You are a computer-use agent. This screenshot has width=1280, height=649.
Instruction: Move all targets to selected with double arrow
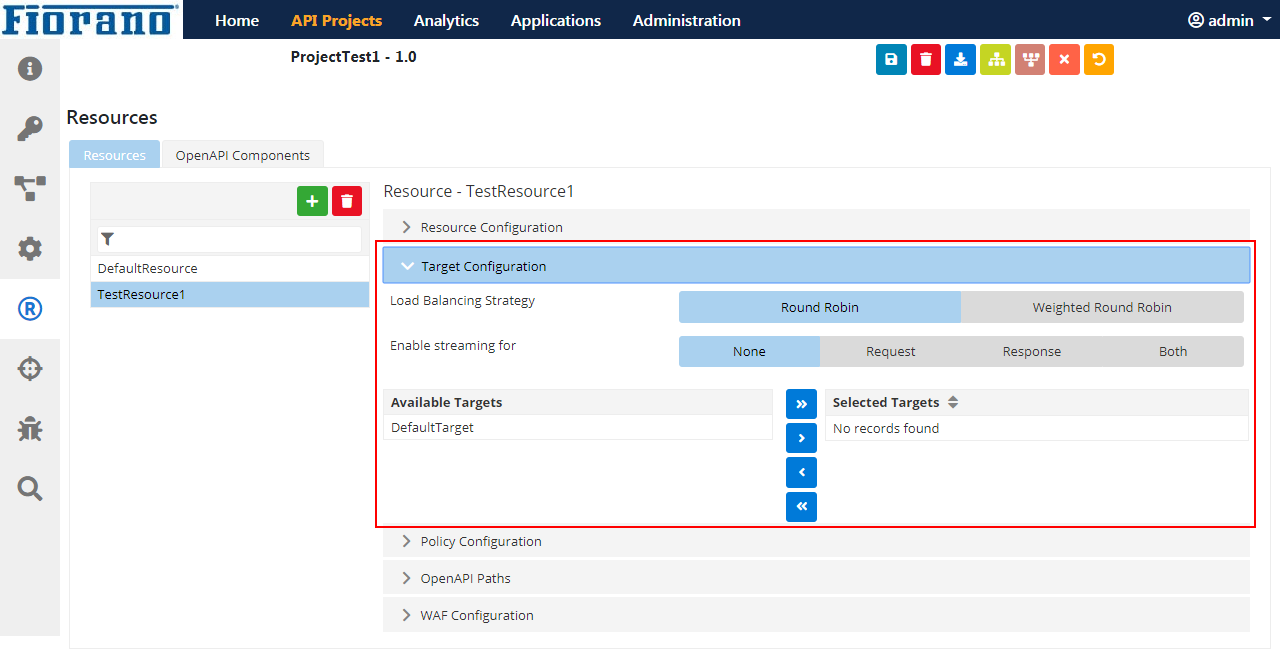tap(801, 404)
